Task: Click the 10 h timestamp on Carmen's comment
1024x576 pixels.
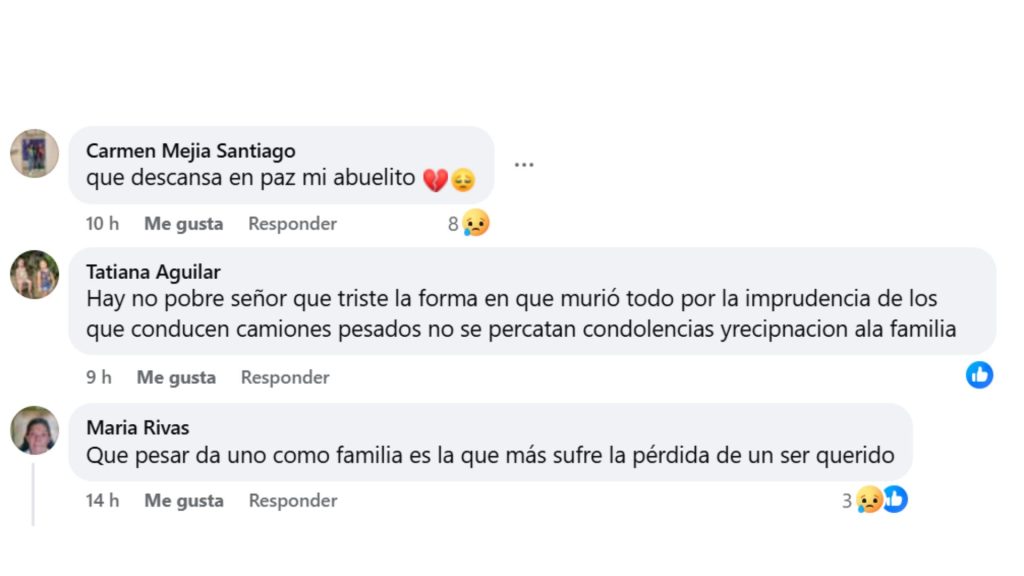Action: [x=102, y=223]
